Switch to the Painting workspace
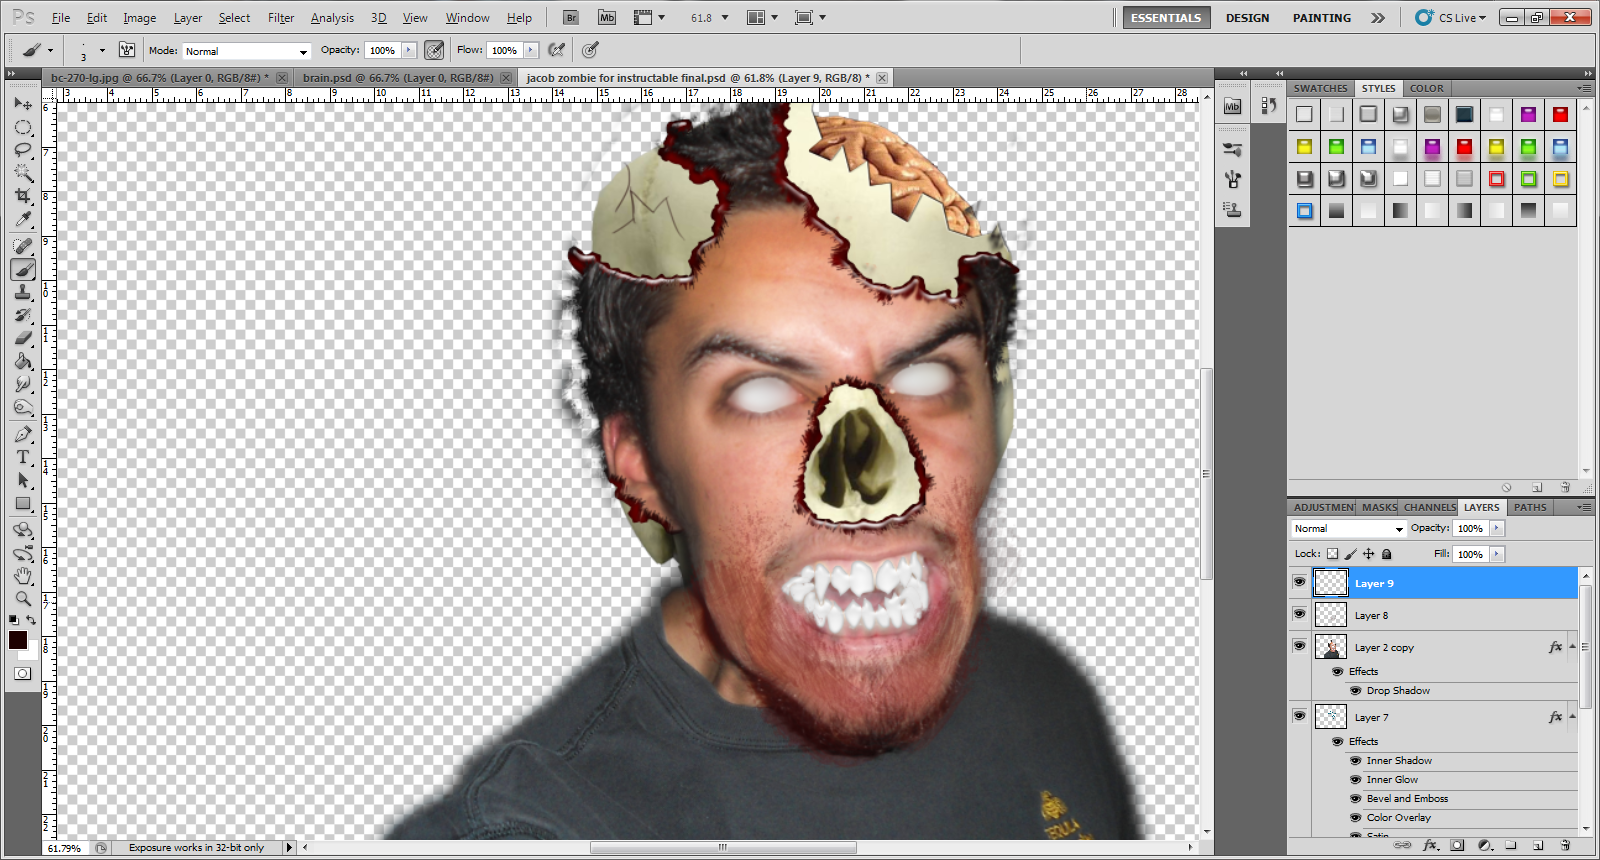 click(1321, 18)
